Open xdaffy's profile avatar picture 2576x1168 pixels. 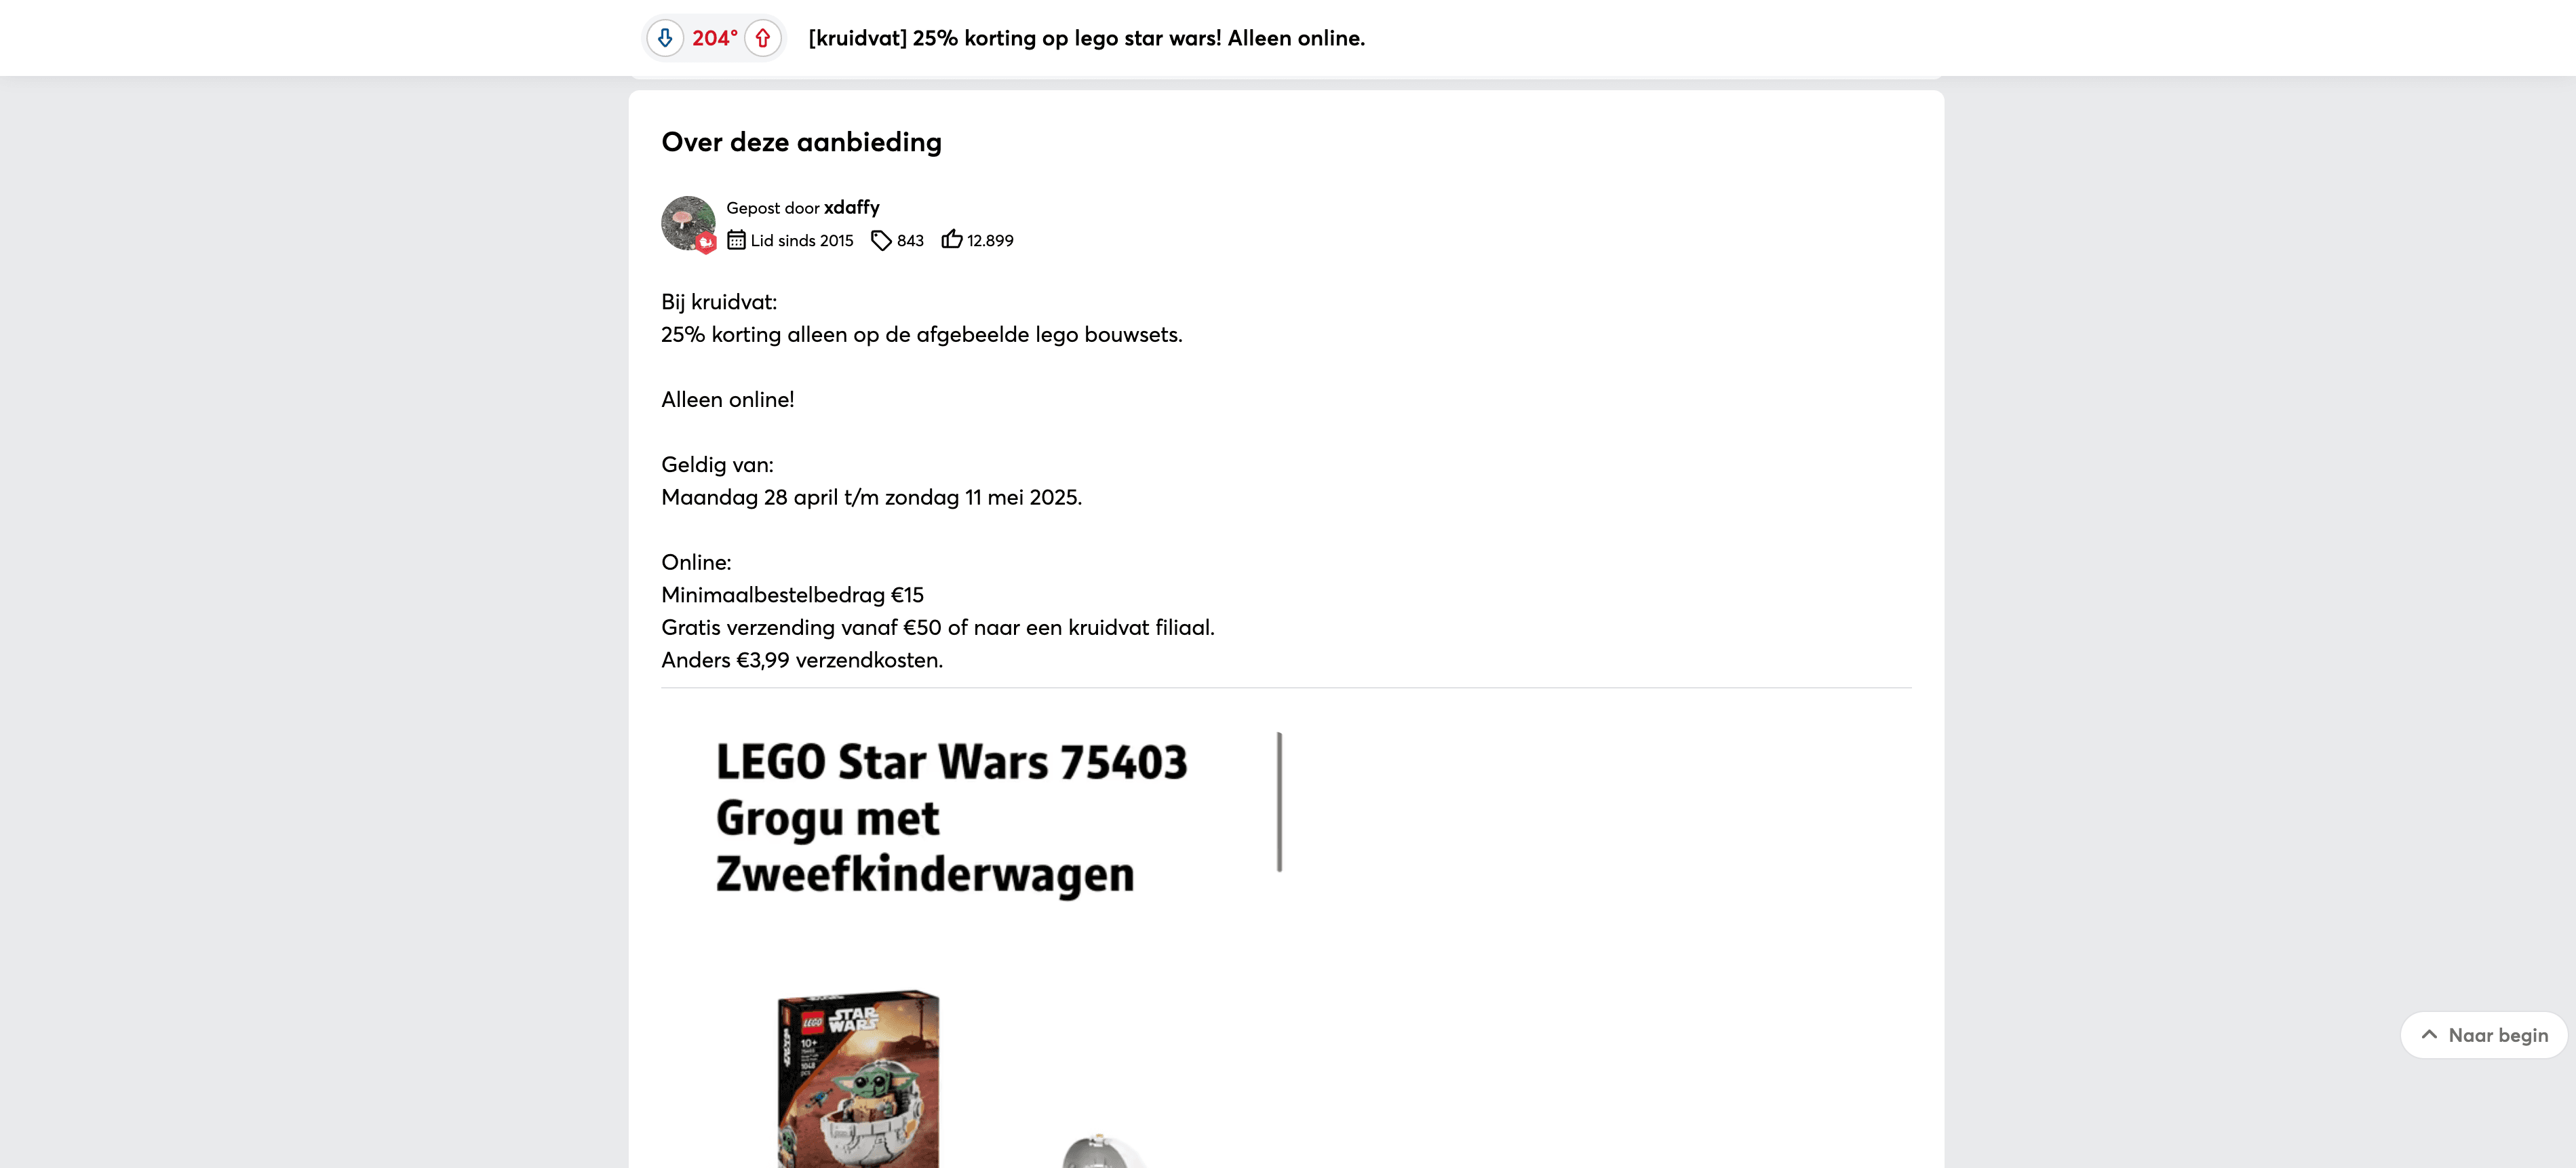[688, 223]
